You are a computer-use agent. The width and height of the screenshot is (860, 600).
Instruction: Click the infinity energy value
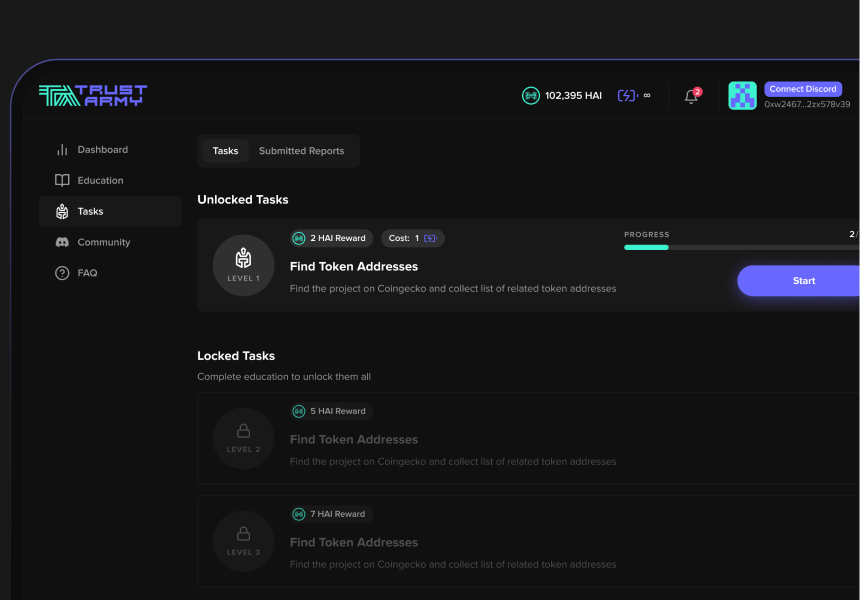click(647, 95)
